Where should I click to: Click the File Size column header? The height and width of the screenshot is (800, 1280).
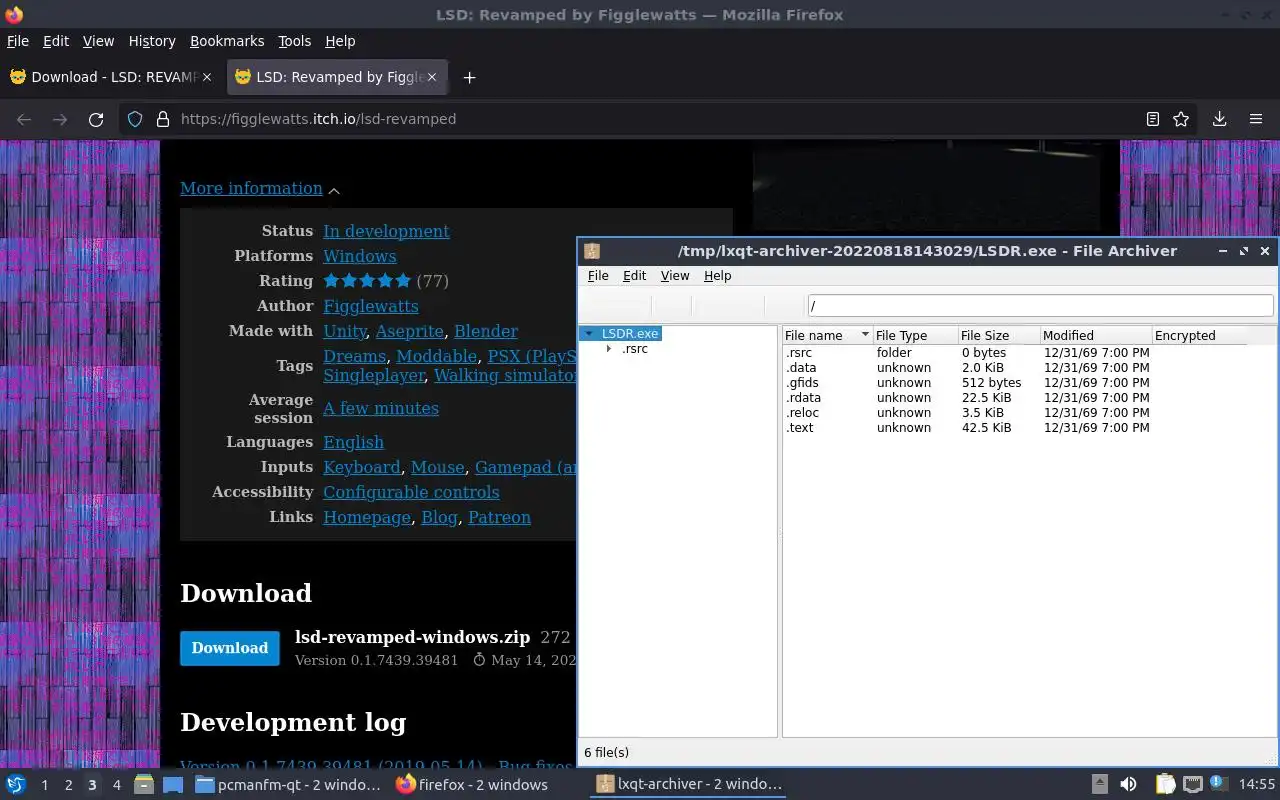pyautogui.click(x=998, y=335)
